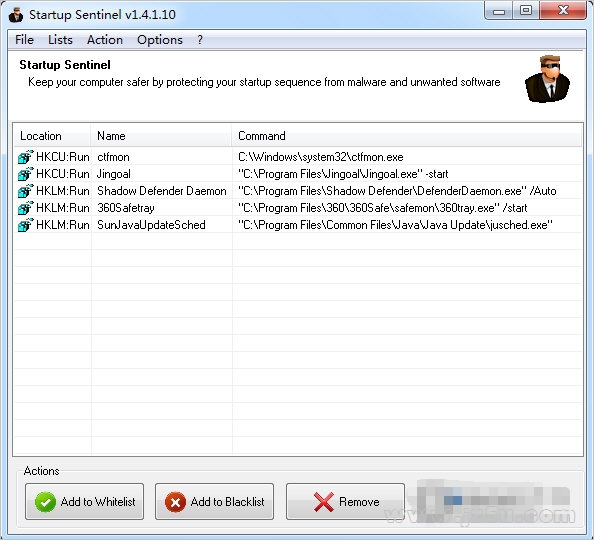Open the ? help menu
Viewport: 594px width, 540px height.
coord(200,40)
